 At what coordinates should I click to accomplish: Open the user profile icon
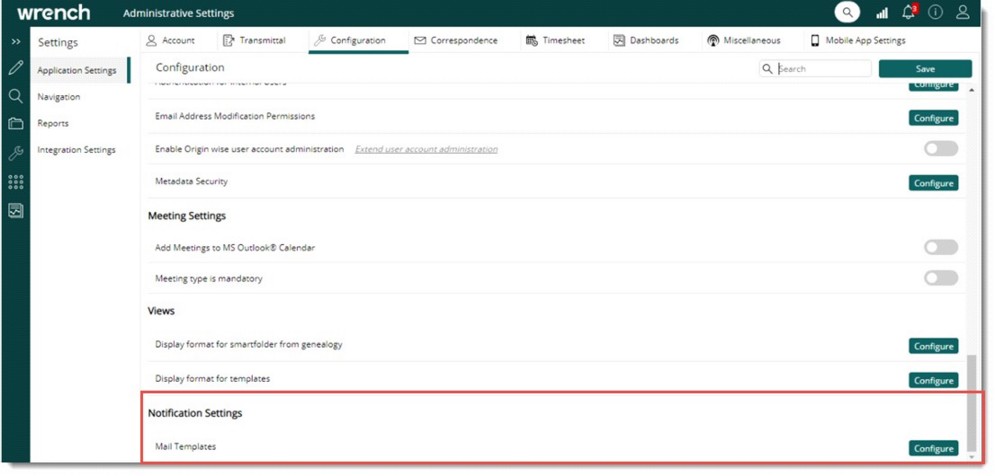tap(962, 13)
